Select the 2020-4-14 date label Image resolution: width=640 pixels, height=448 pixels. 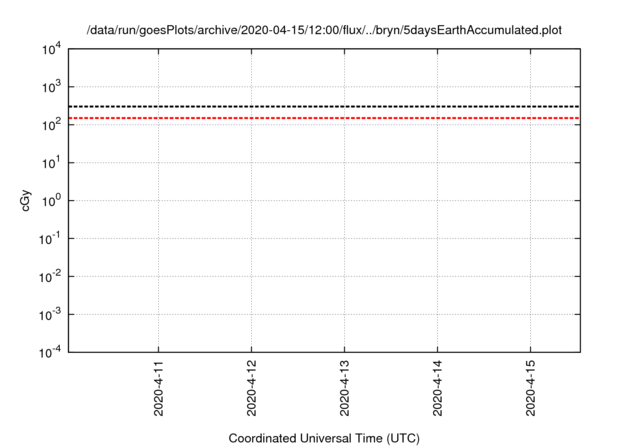click(438, 388)
